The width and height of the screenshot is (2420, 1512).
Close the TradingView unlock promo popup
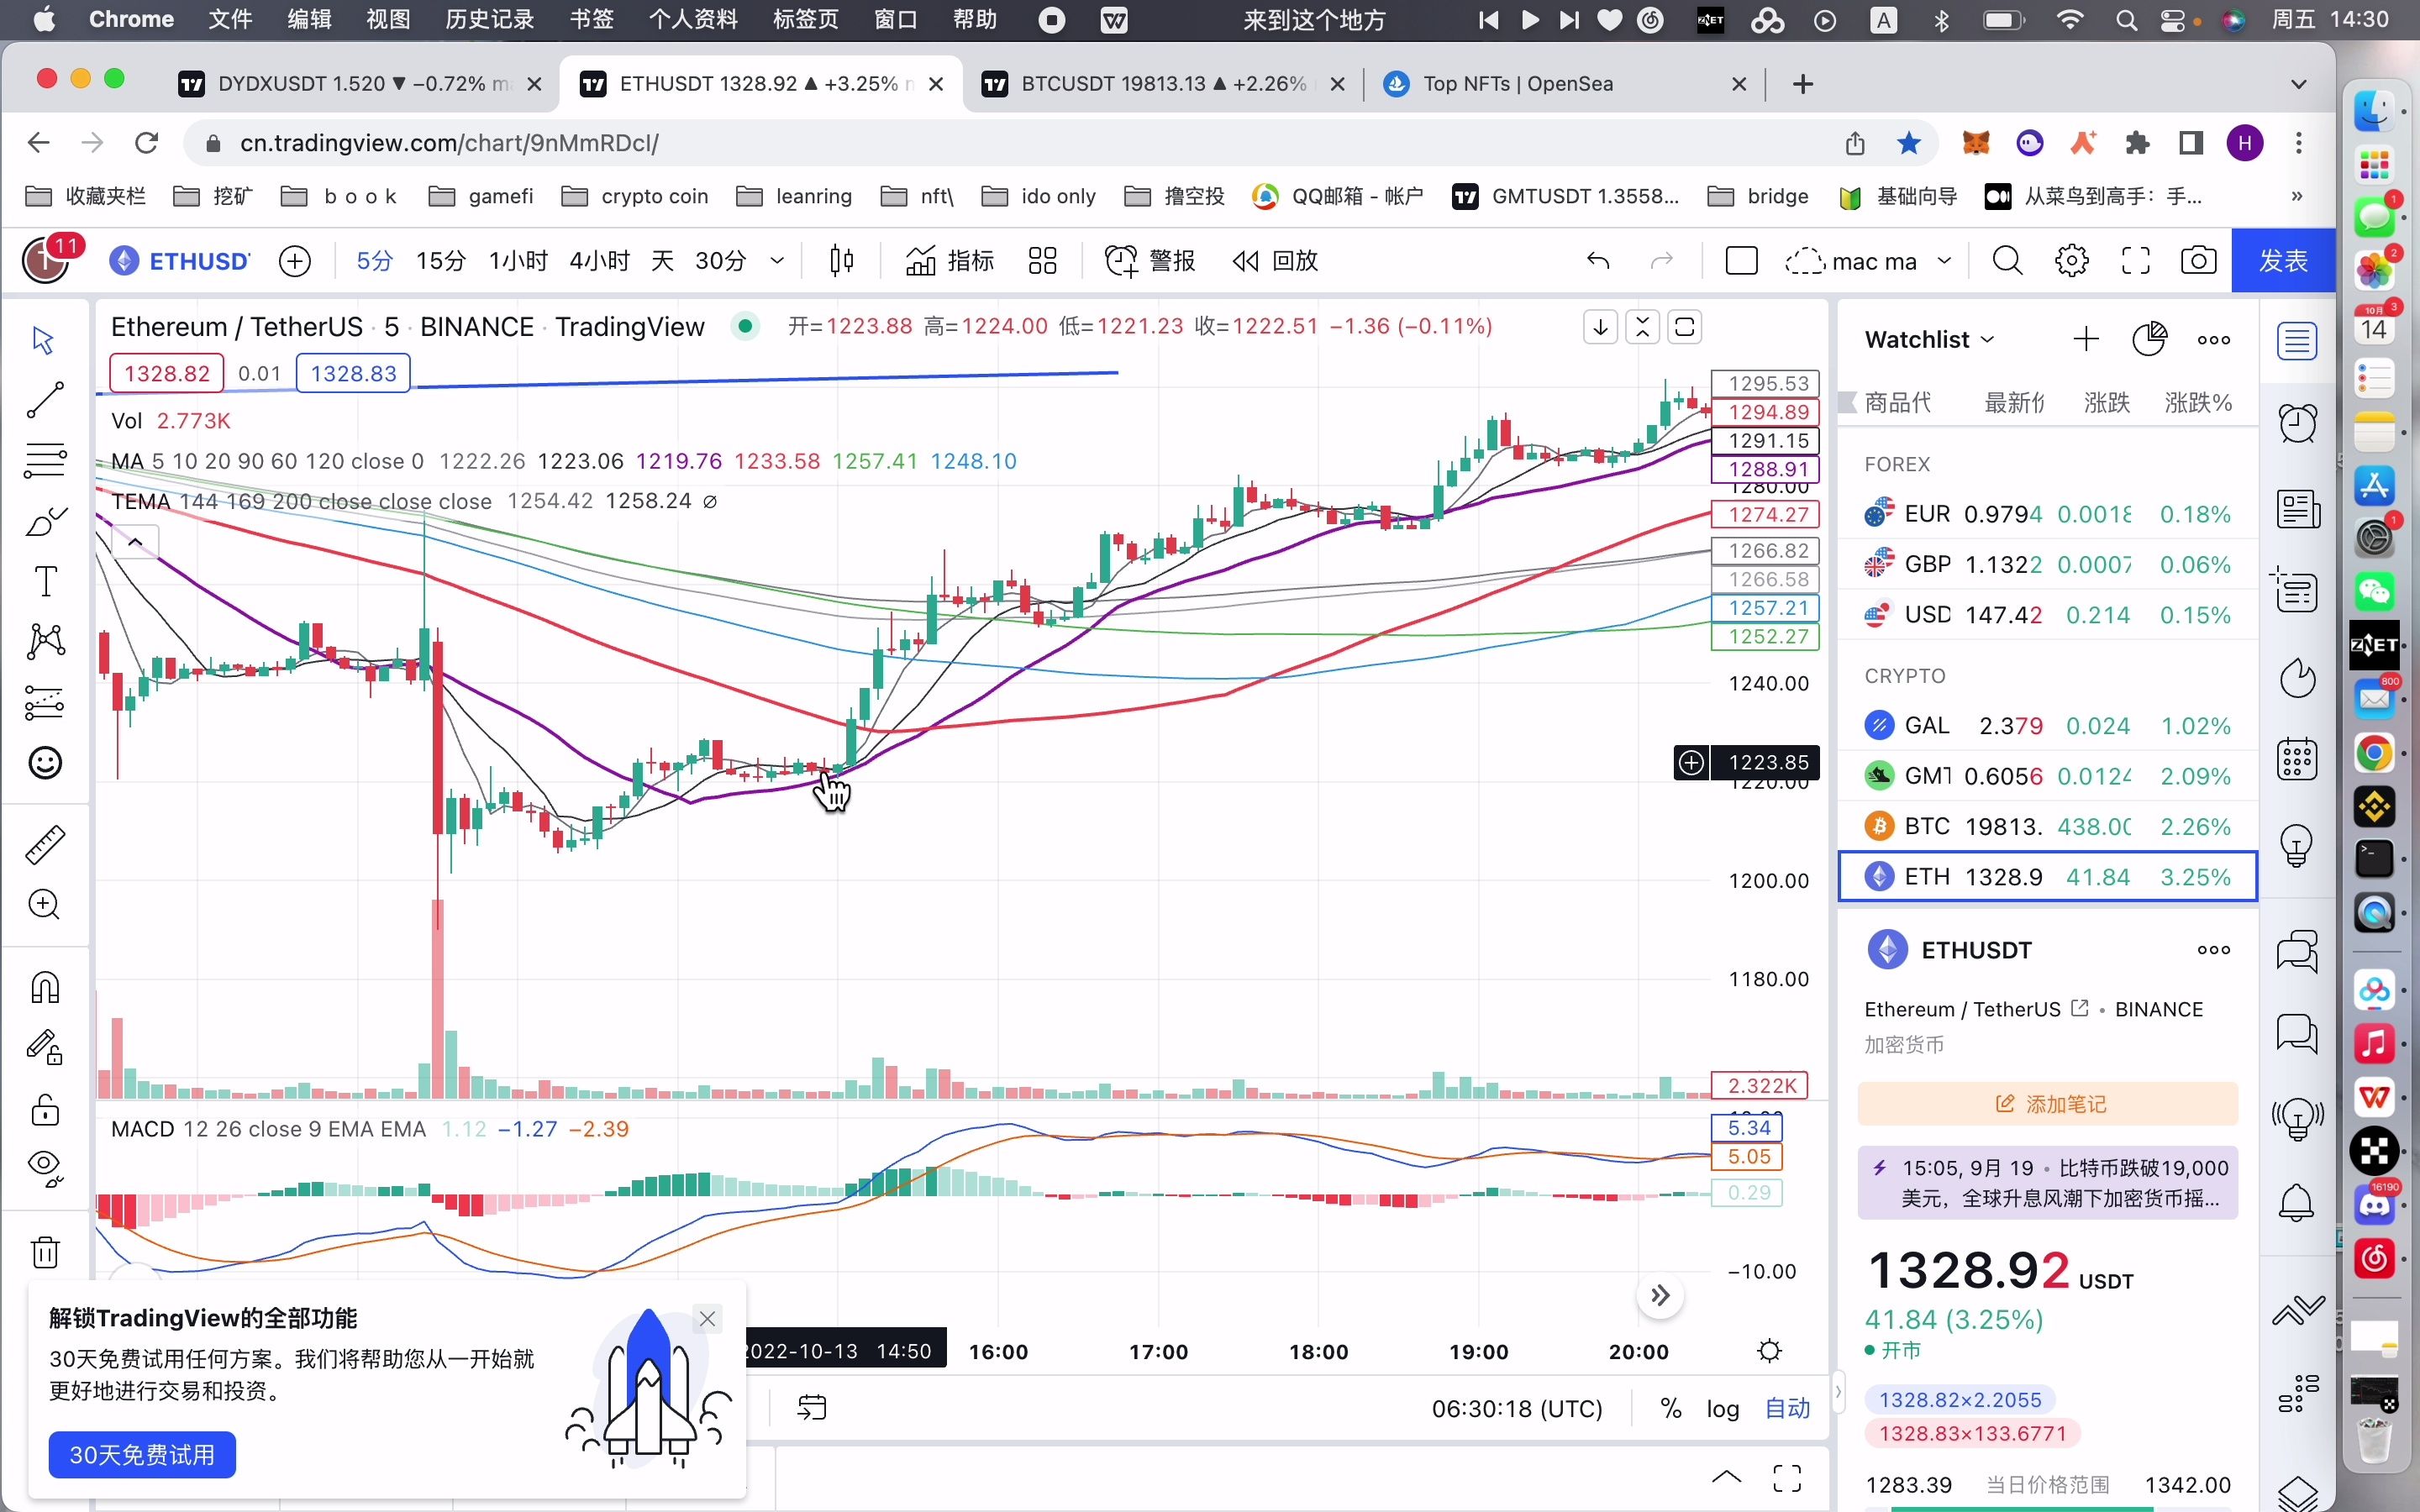click(707, 1319)
